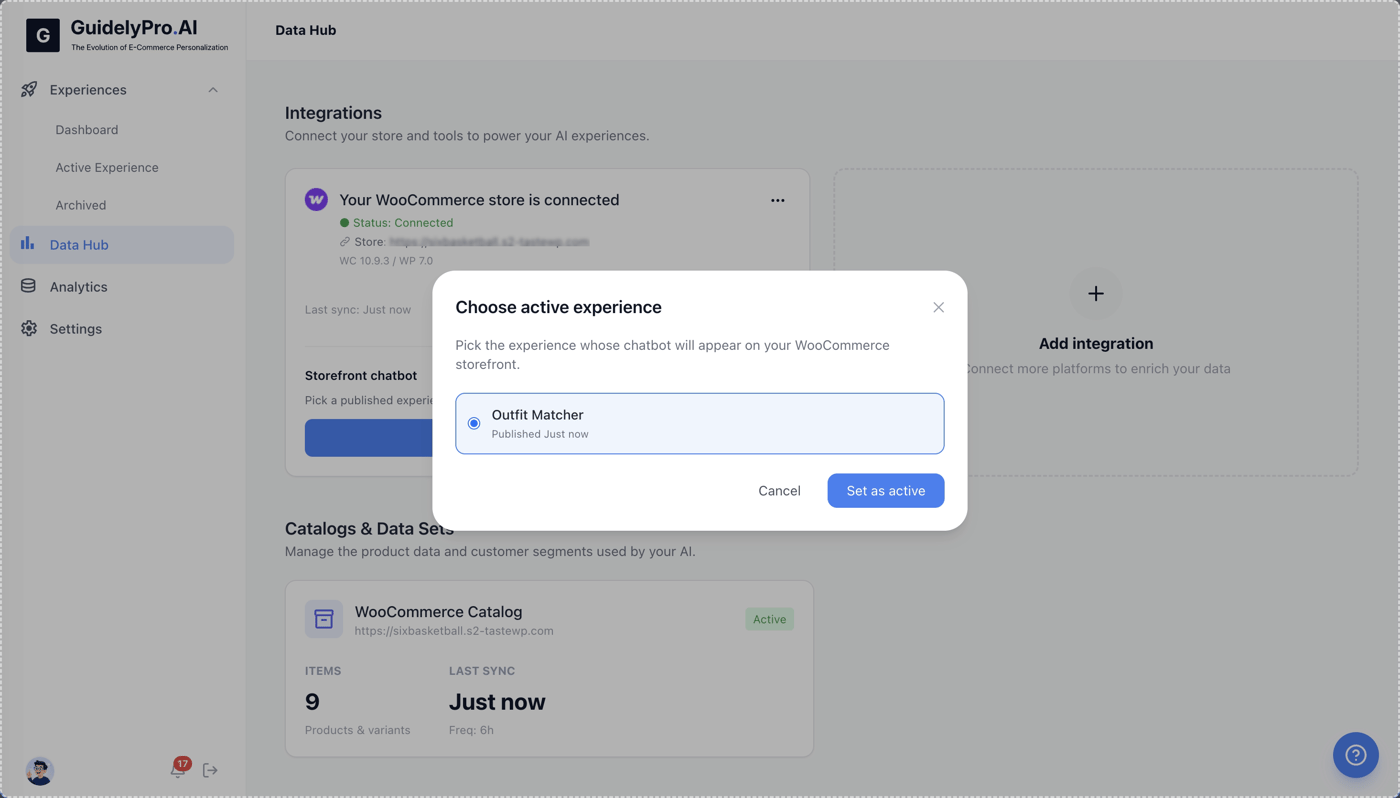Cancel the active experience dialog

point(779,491)
